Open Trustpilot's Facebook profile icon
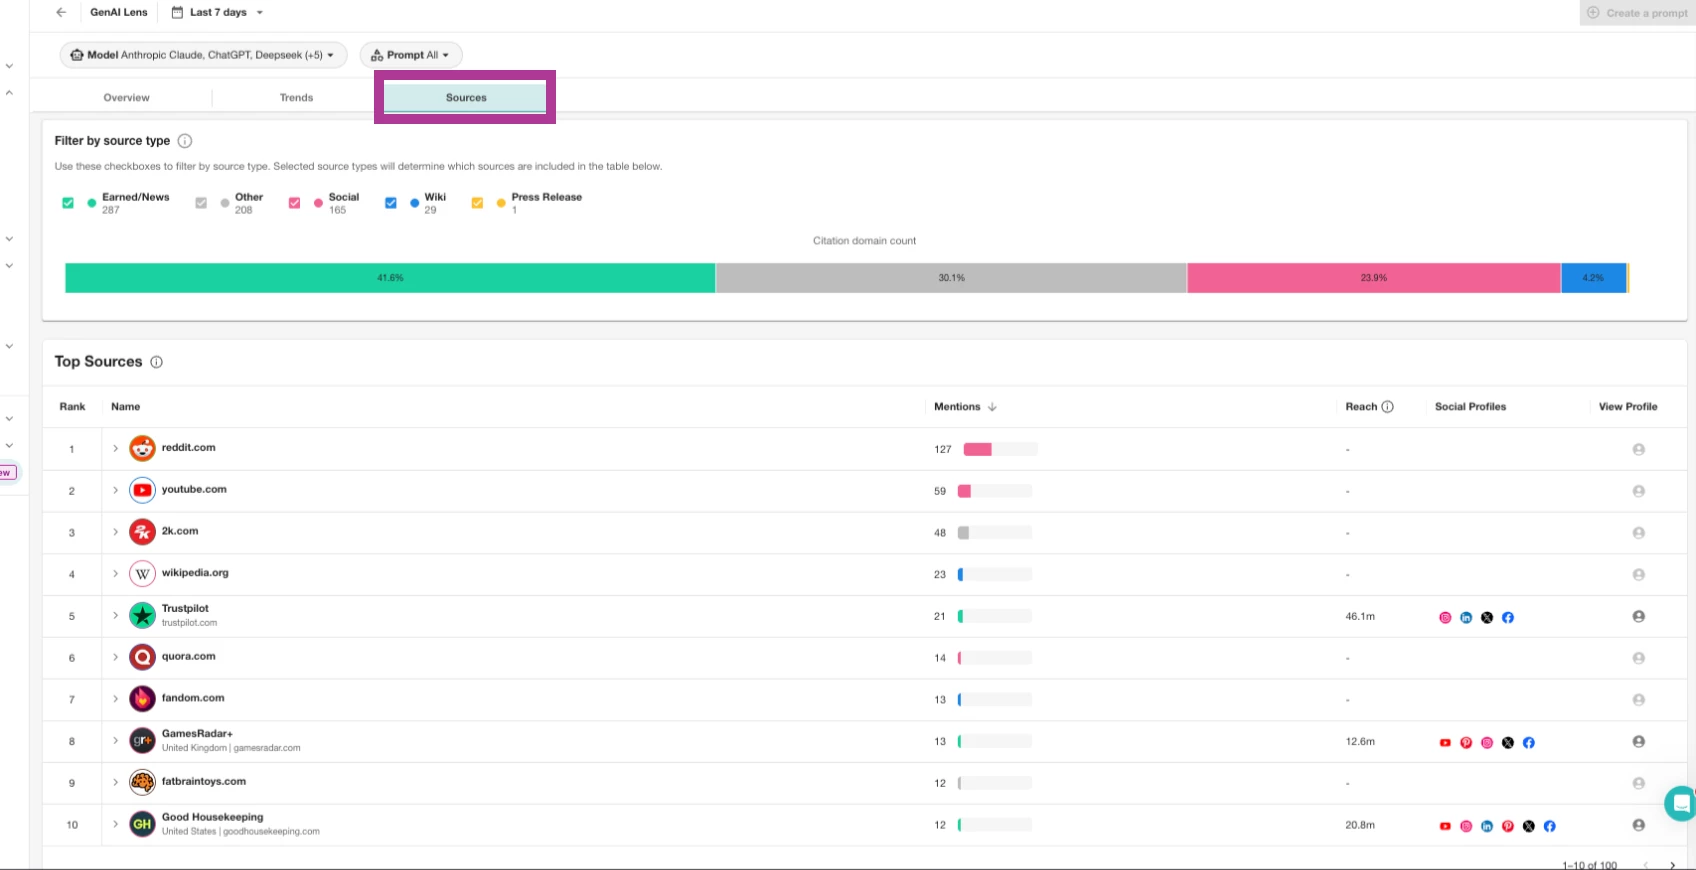The width and height of the screenshot is (1696, 870). (x=1508, y=618)
